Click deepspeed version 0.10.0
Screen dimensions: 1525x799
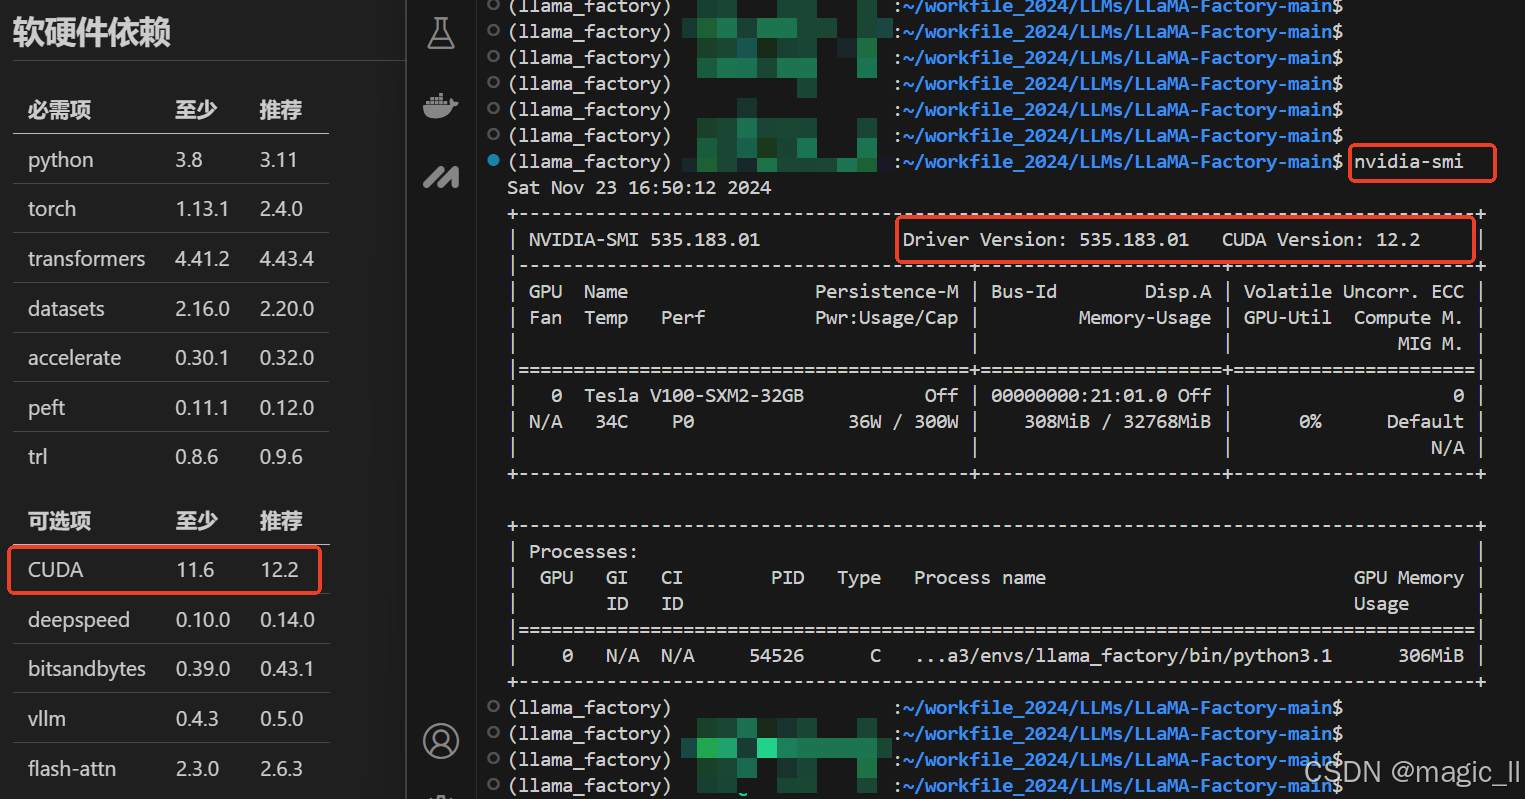tap(203, 620)
